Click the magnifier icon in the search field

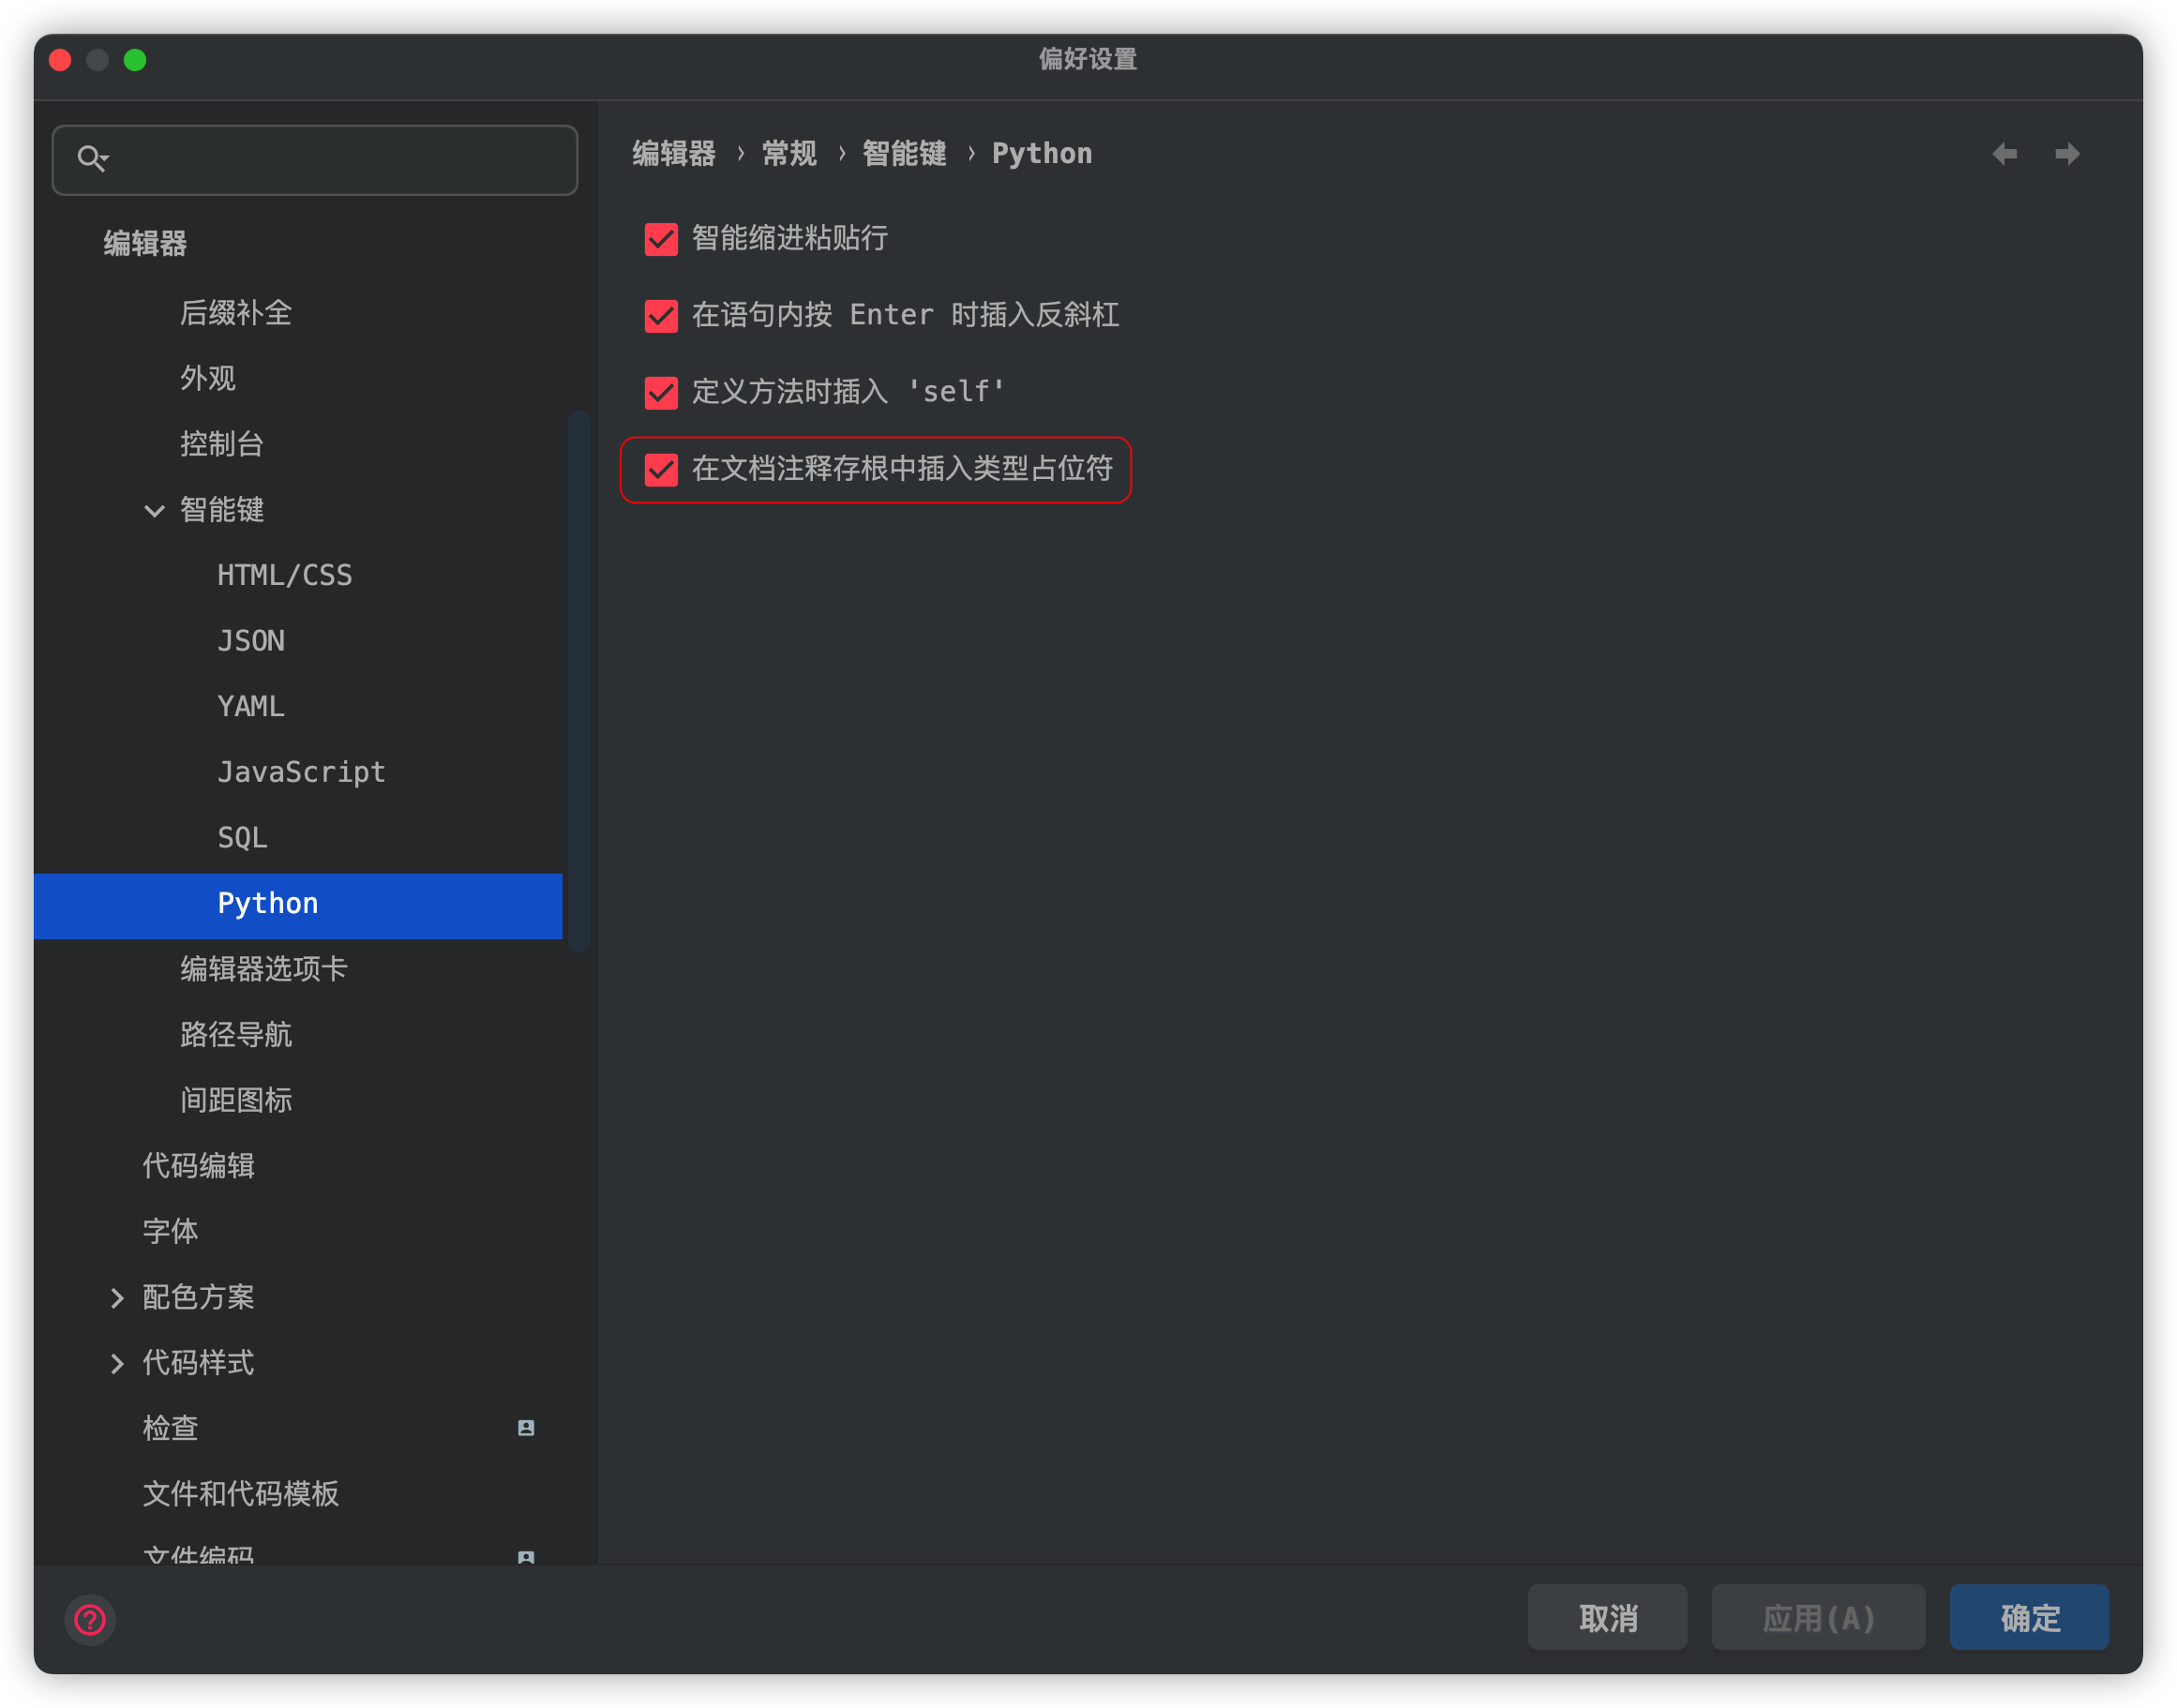point(93,159)
